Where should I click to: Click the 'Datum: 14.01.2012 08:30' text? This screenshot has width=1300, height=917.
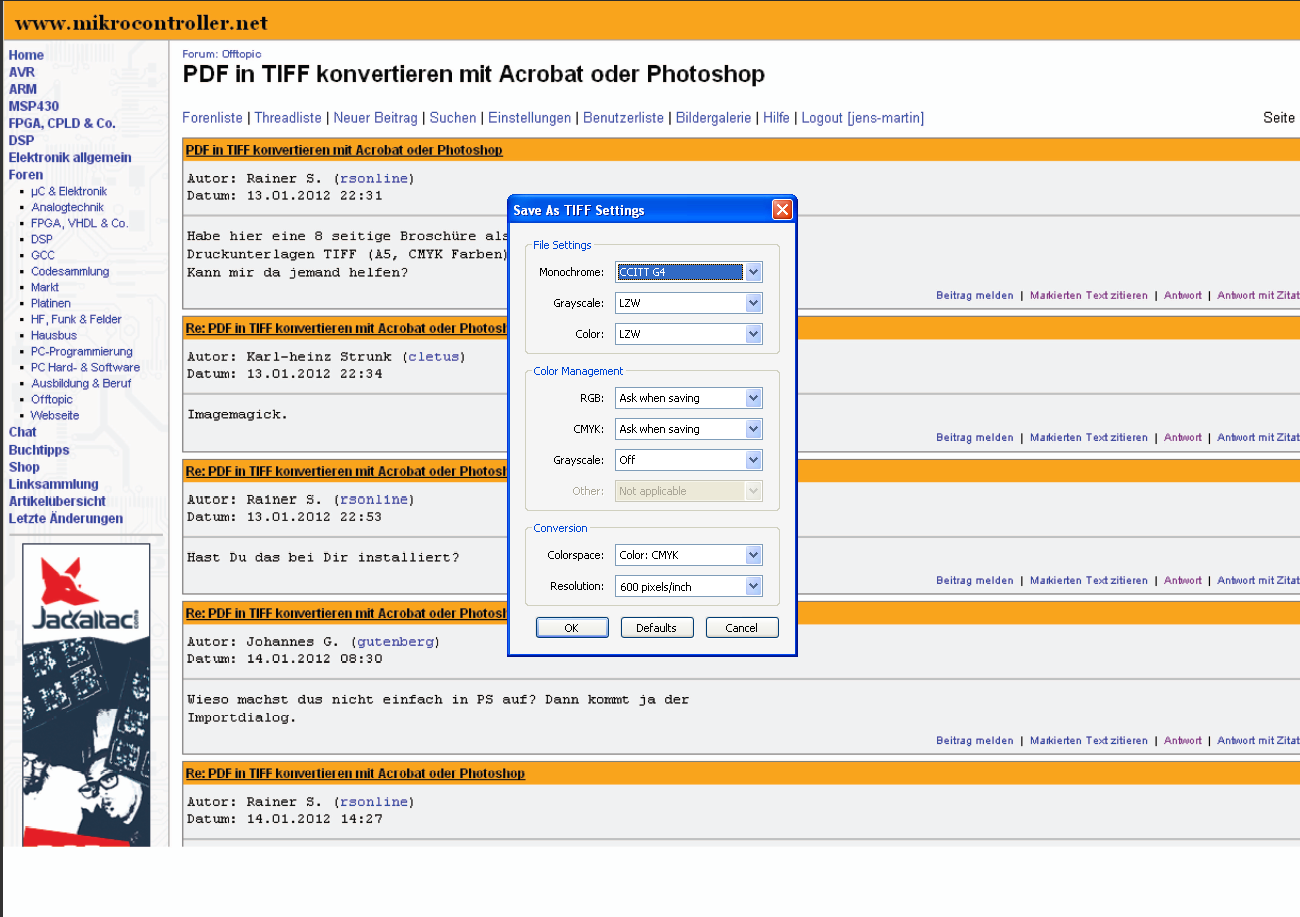coord(284,659)
